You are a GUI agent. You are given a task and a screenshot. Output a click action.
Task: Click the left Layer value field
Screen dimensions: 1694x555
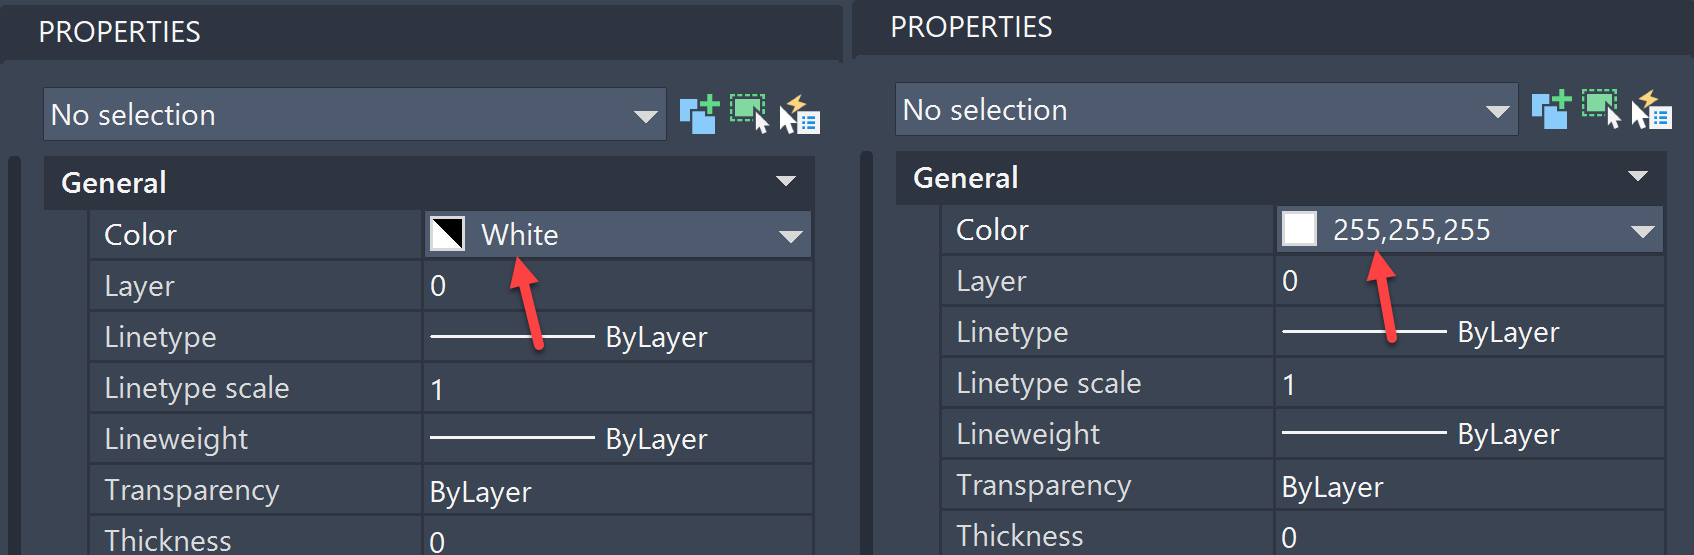coord(617,286)
